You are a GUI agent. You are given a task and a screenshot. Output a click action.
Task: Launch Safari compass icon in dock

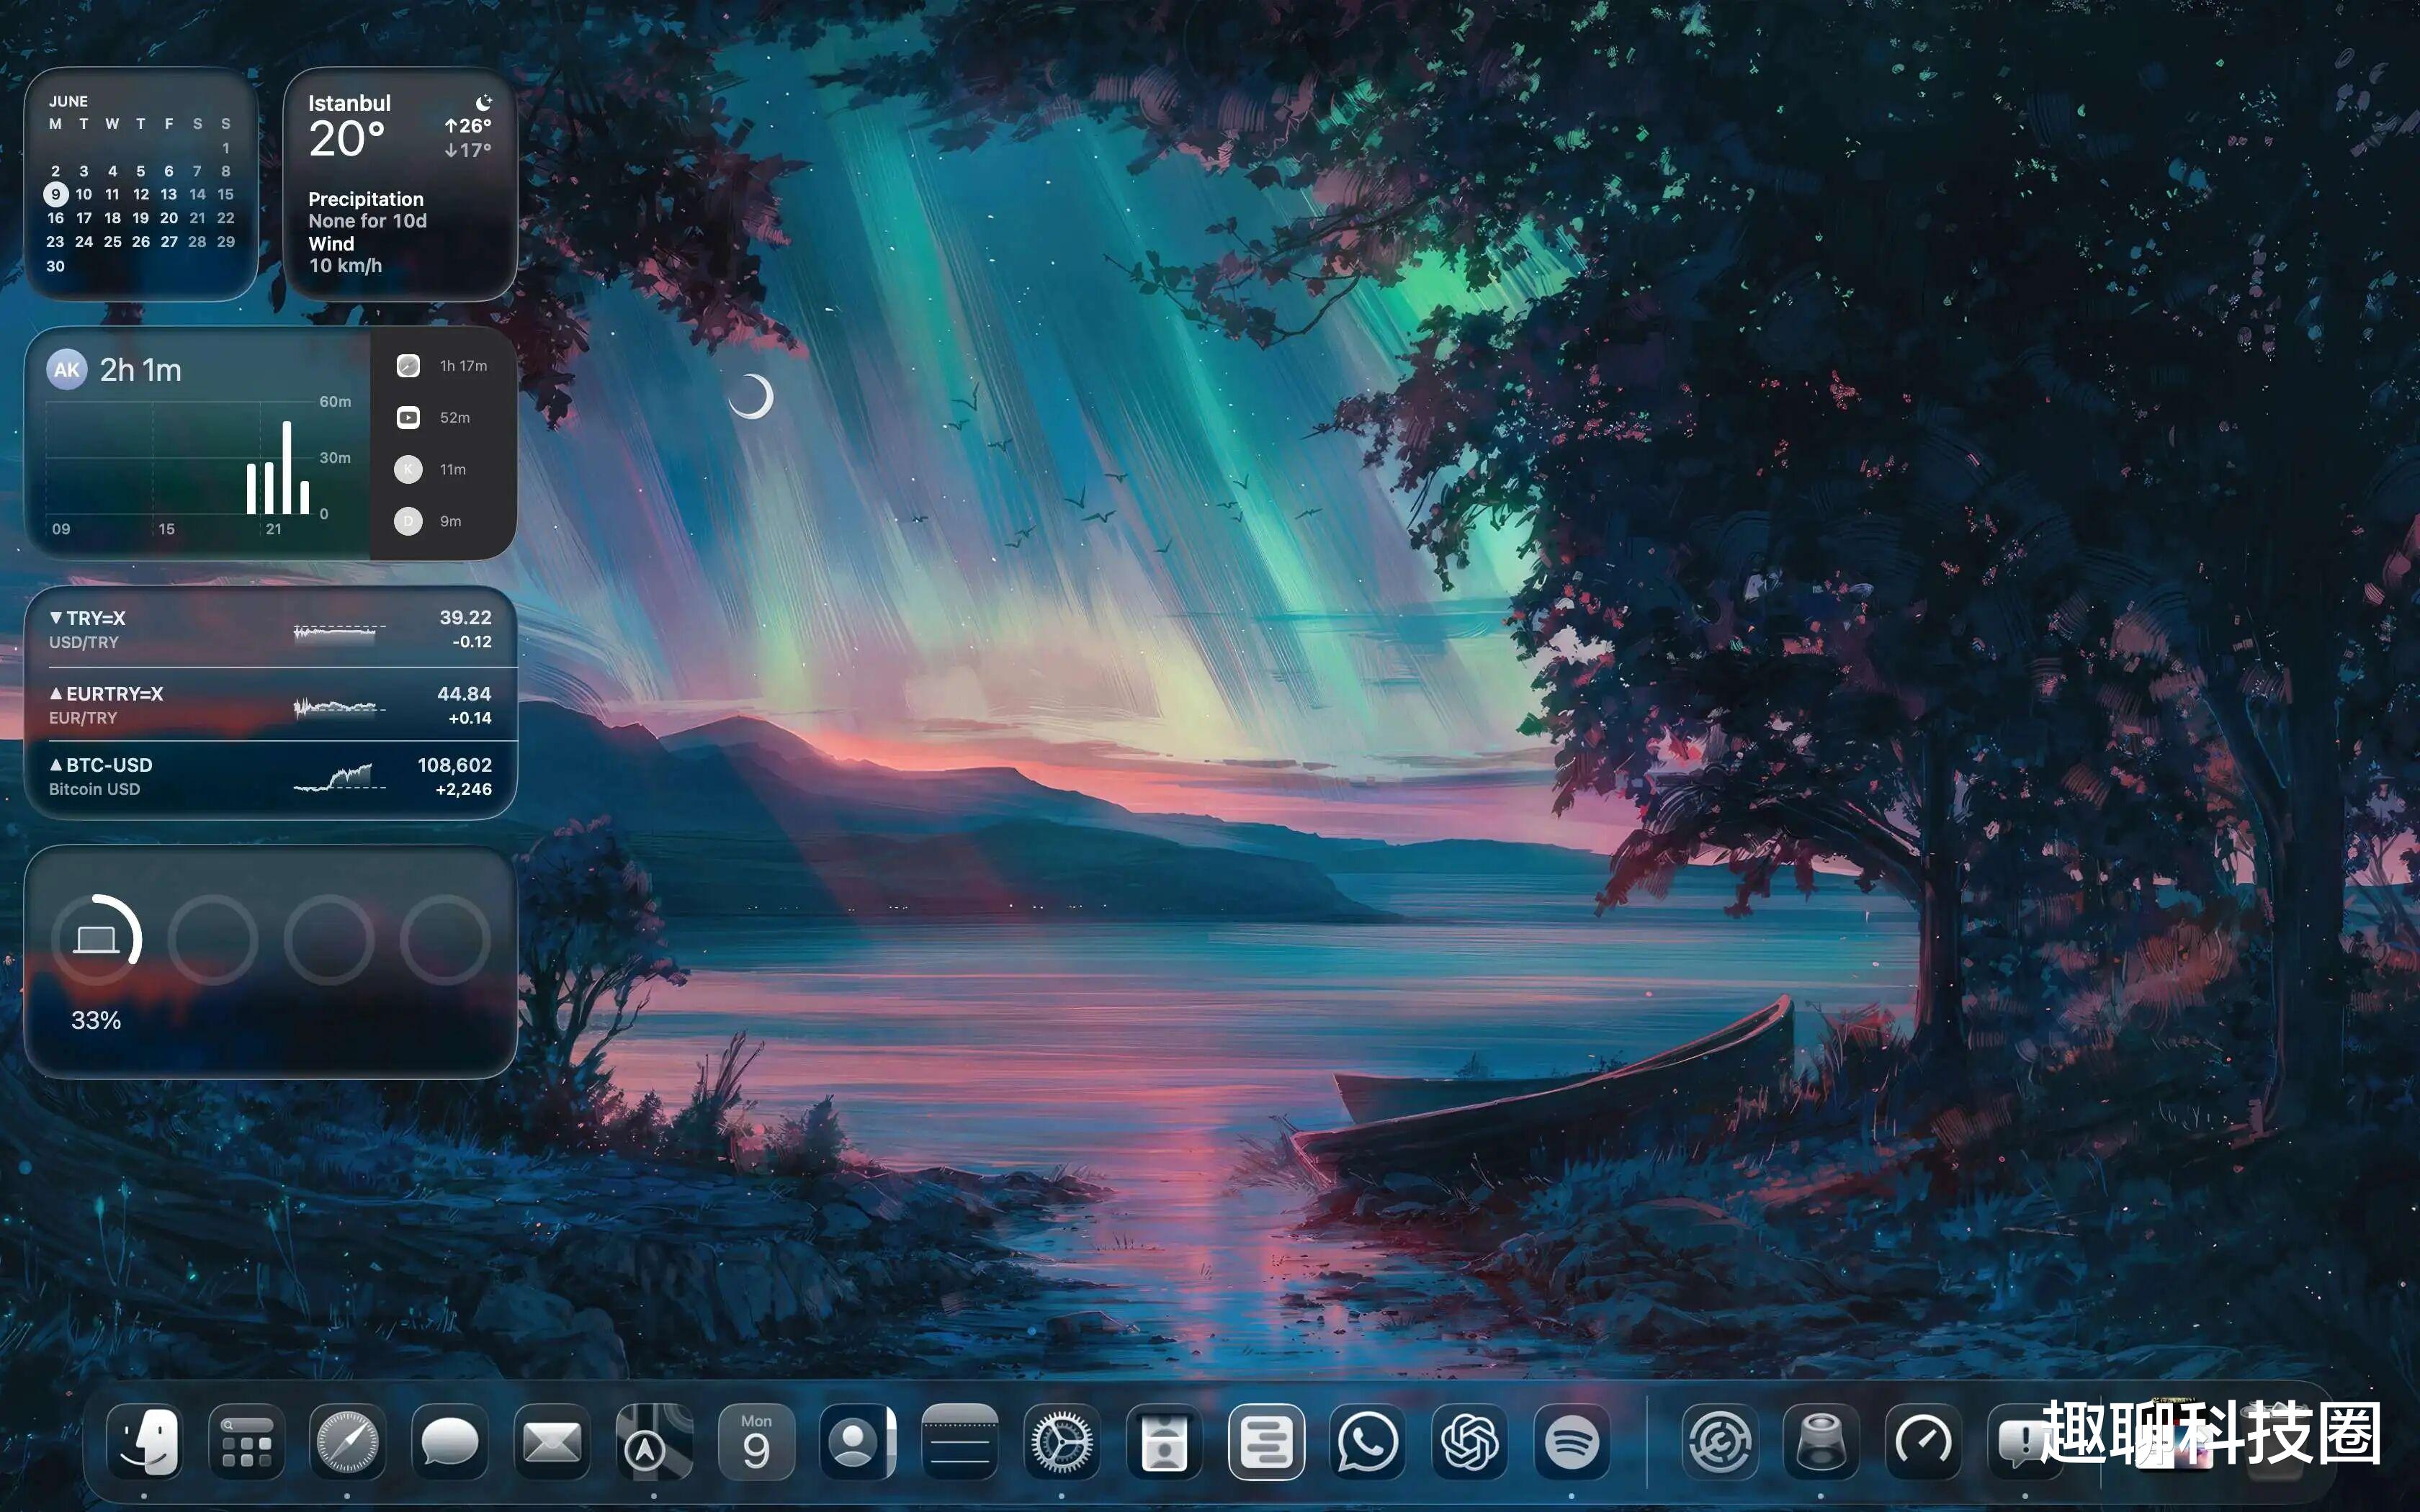(x=348, y=1442)
